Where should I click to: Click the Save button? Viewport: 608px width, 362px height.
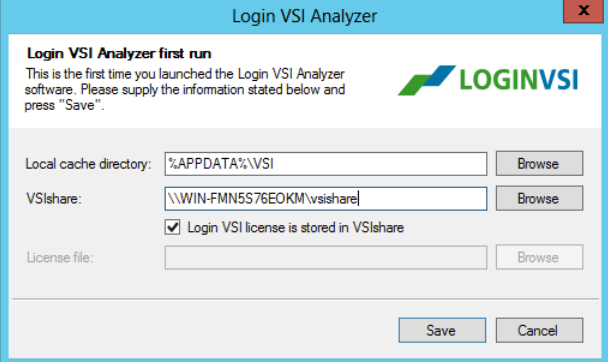(x=442, y=330)
